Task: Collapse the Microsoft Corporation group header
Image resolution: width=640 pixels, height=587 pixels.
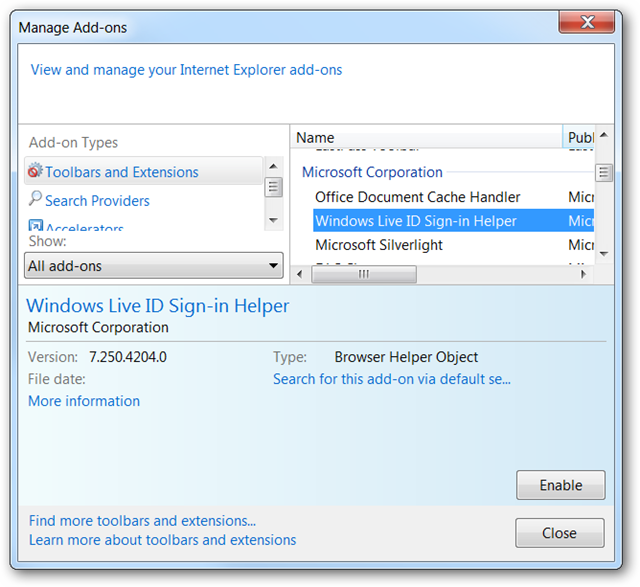Action: pos(372,172)
